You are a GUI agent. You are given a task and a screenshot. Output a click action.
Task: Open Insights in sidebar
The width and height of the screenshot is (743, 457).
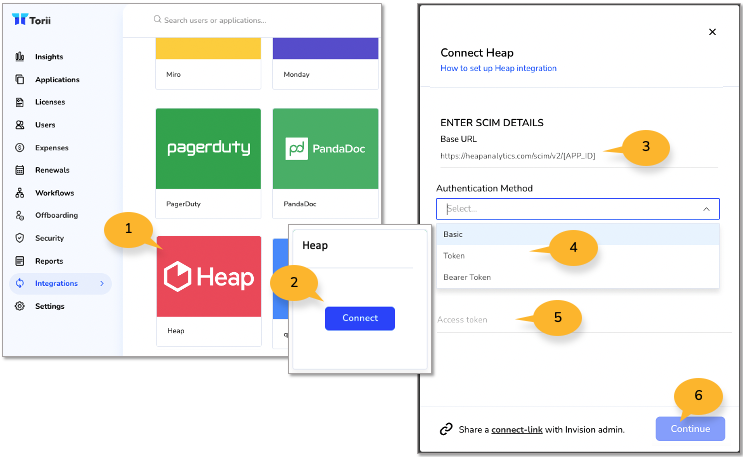[x=49, y=56]
